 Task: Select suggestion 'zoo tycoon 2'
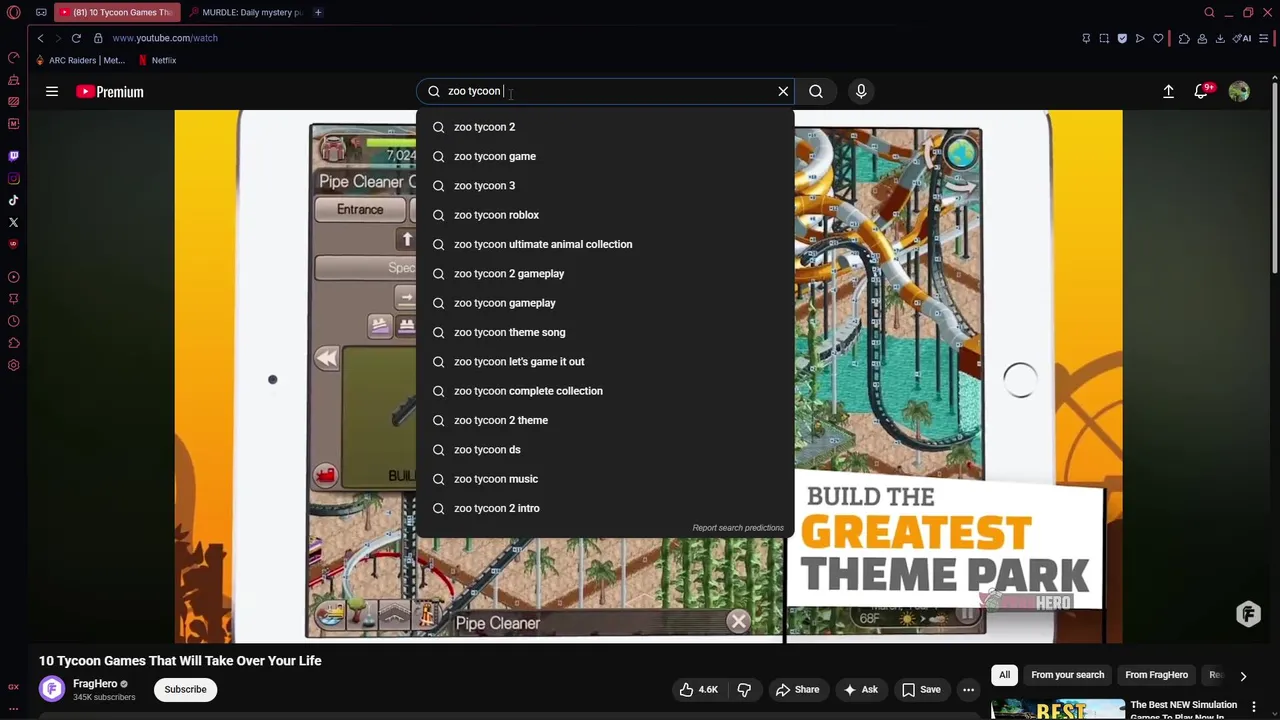click(605, 127)
